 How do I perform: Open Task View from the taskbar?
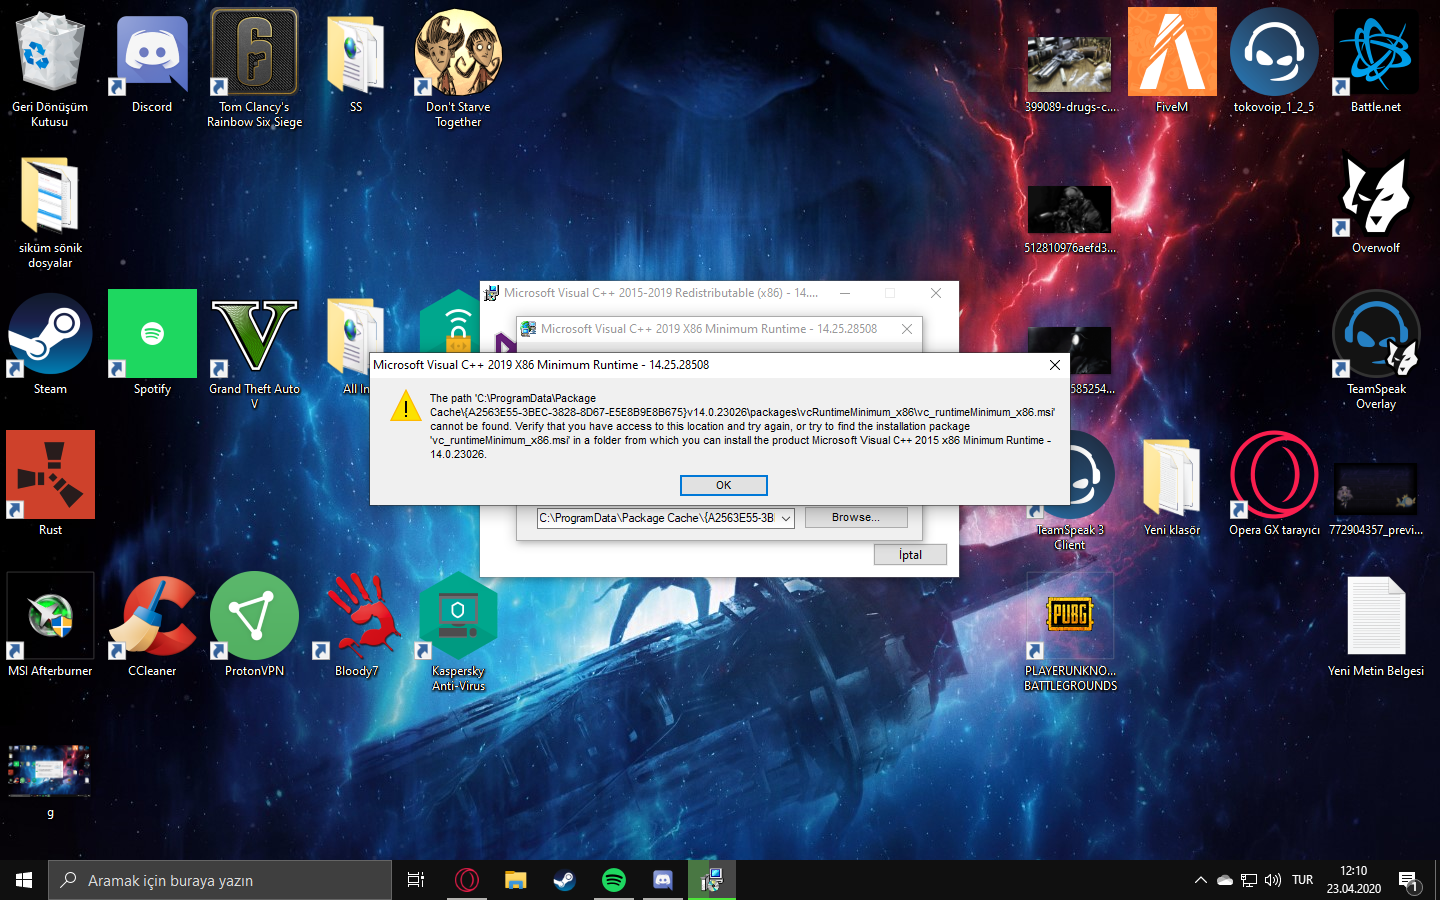click(x=416, y=880)
